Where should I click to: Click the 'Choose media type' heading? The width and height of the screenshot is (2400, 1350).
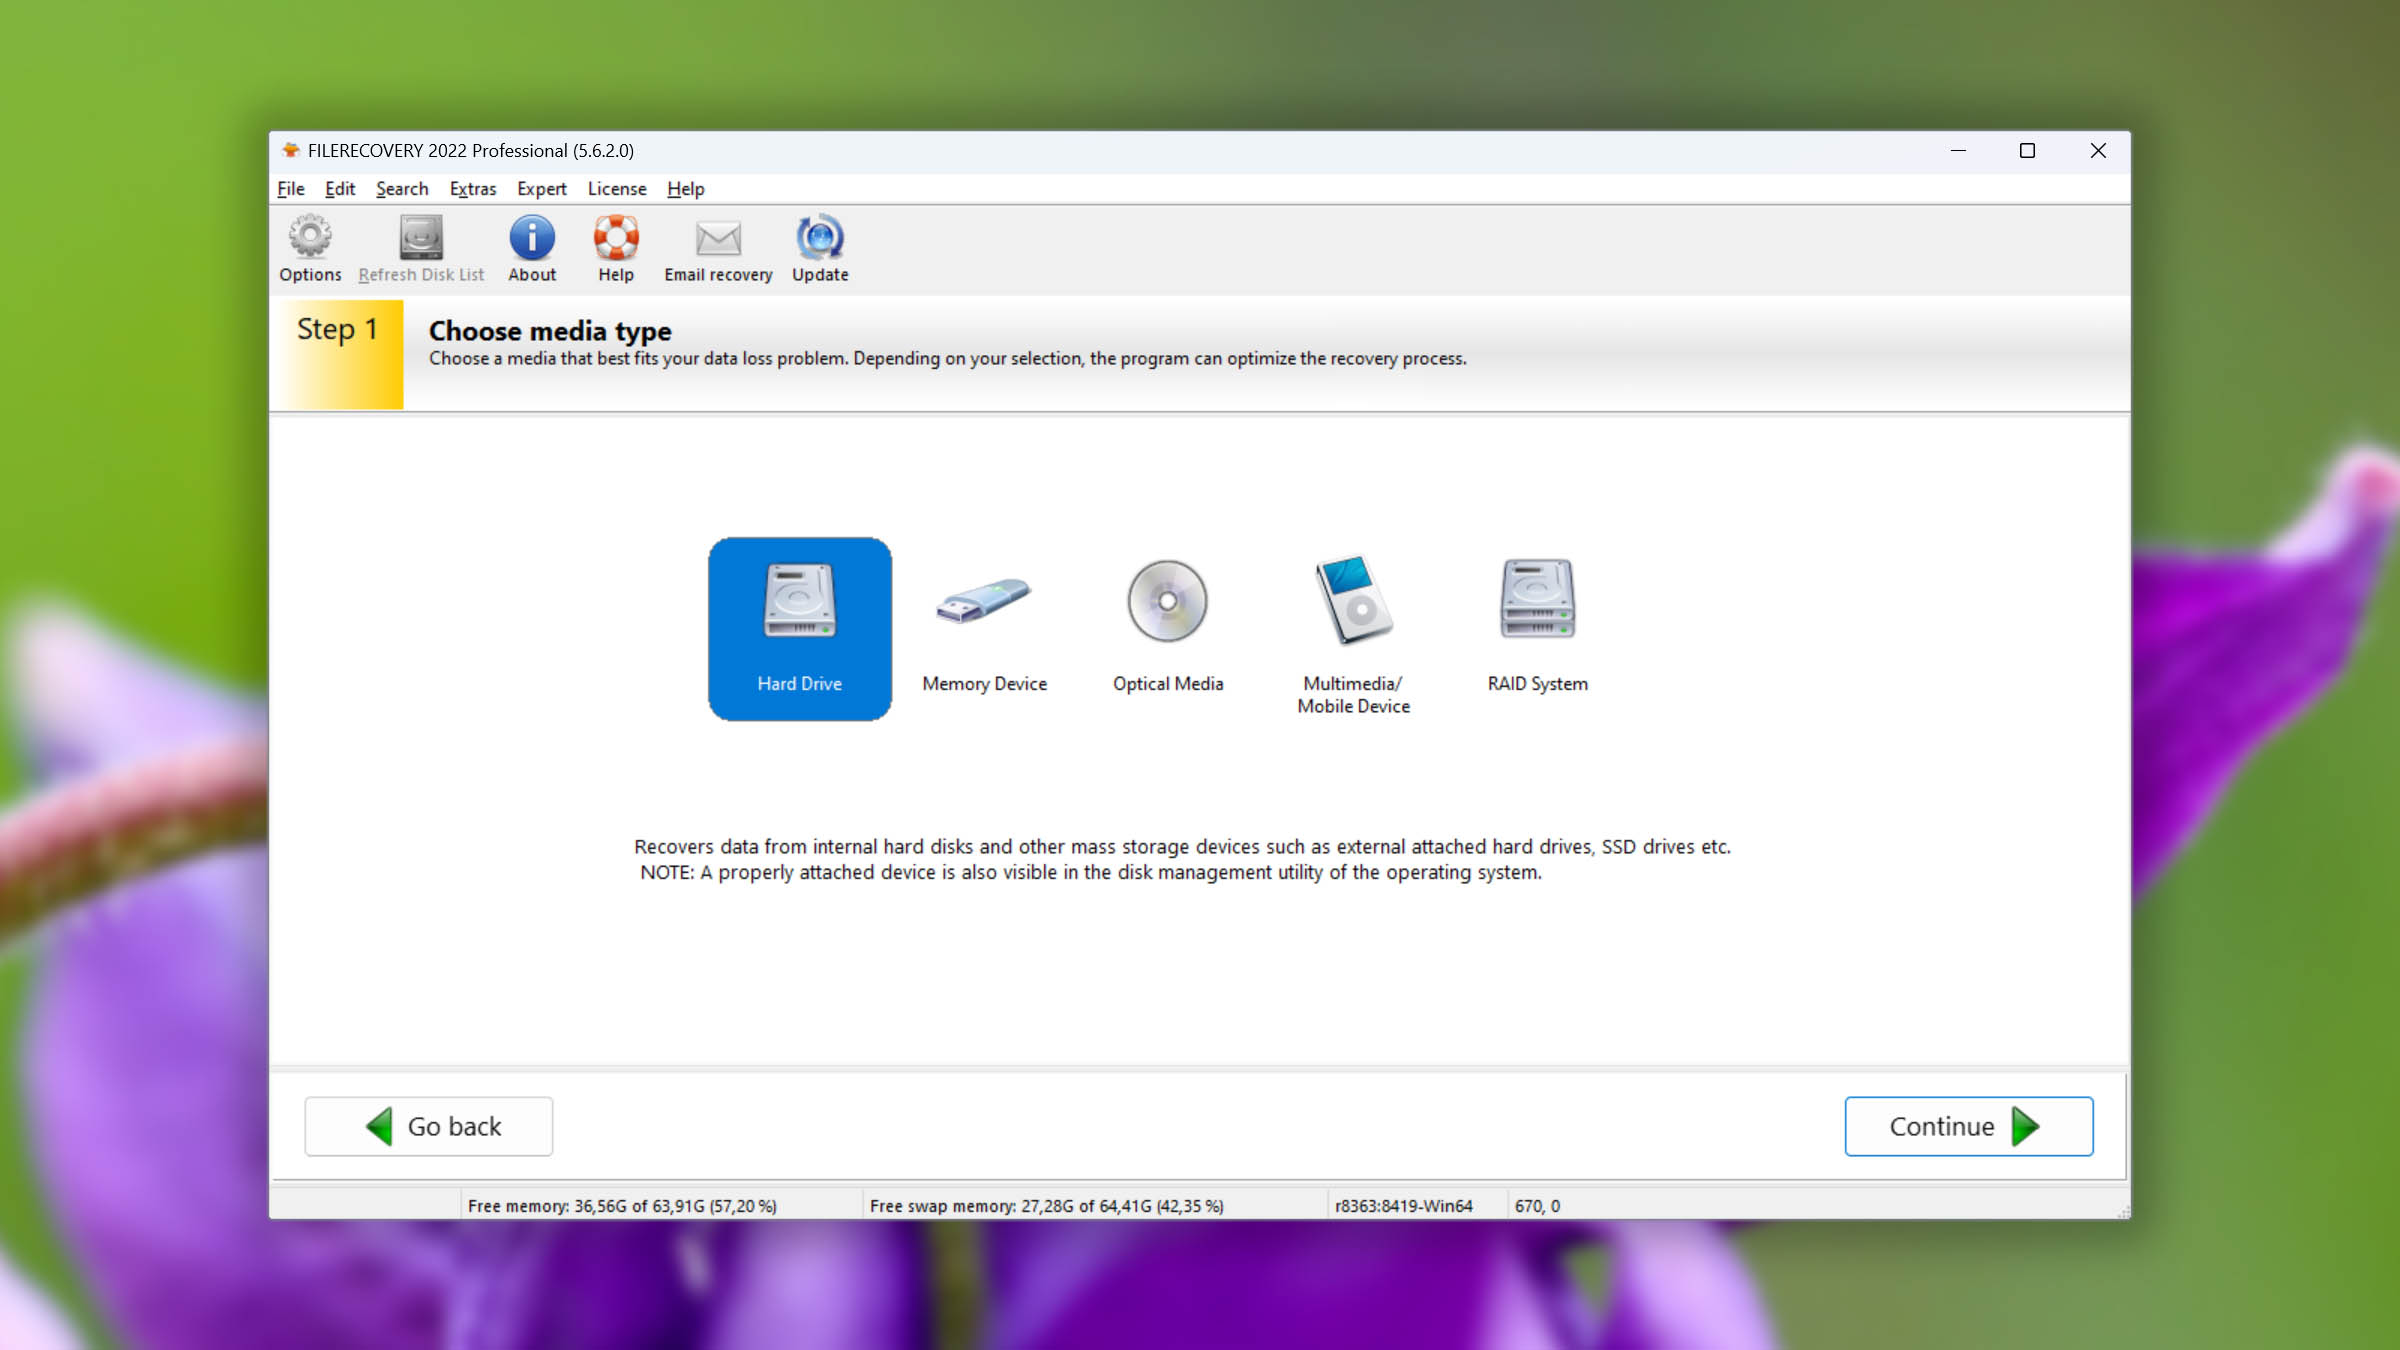point(550,331)
